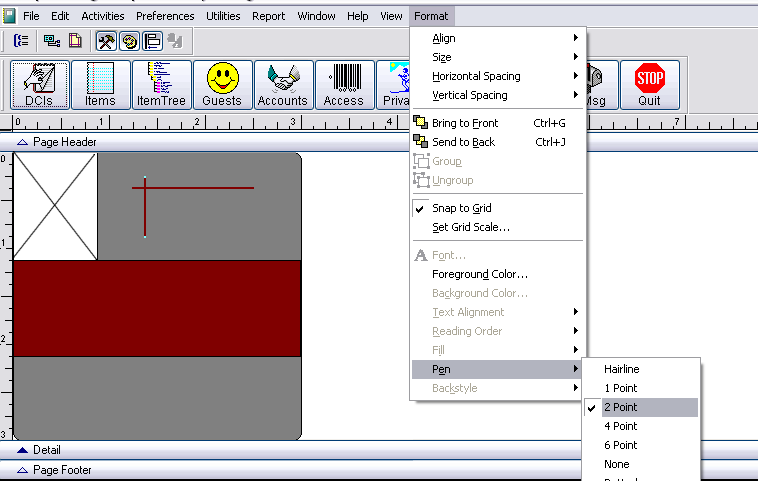Open the Preferences menu
The width and height of the screenshot is (758, 481).
[165, 16]
